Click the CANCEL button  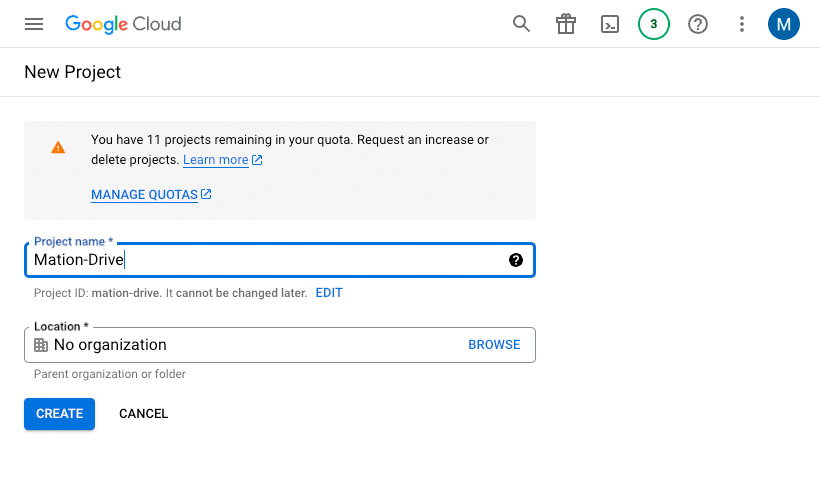click(x=144, y=414)
